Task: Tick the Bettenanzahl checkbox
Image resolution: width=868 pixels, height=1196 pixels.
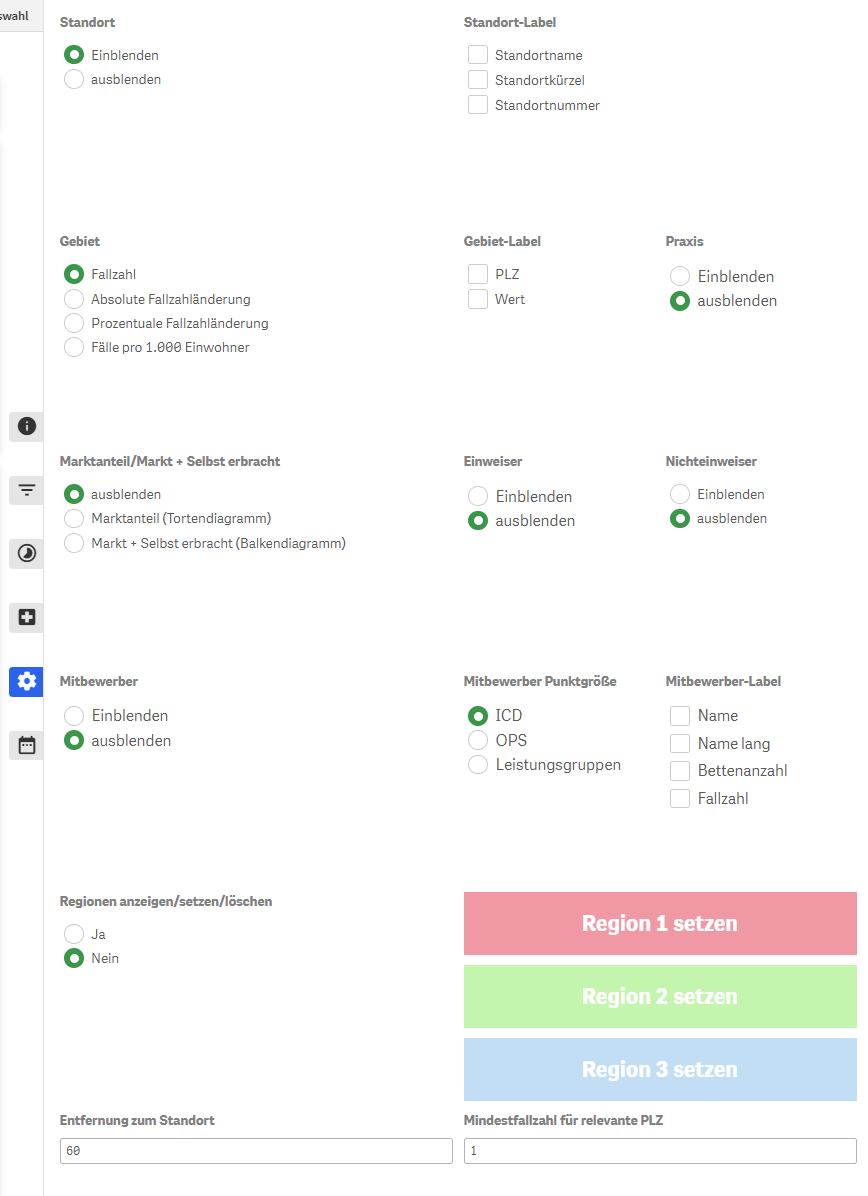Action: (x=680, y=771)
